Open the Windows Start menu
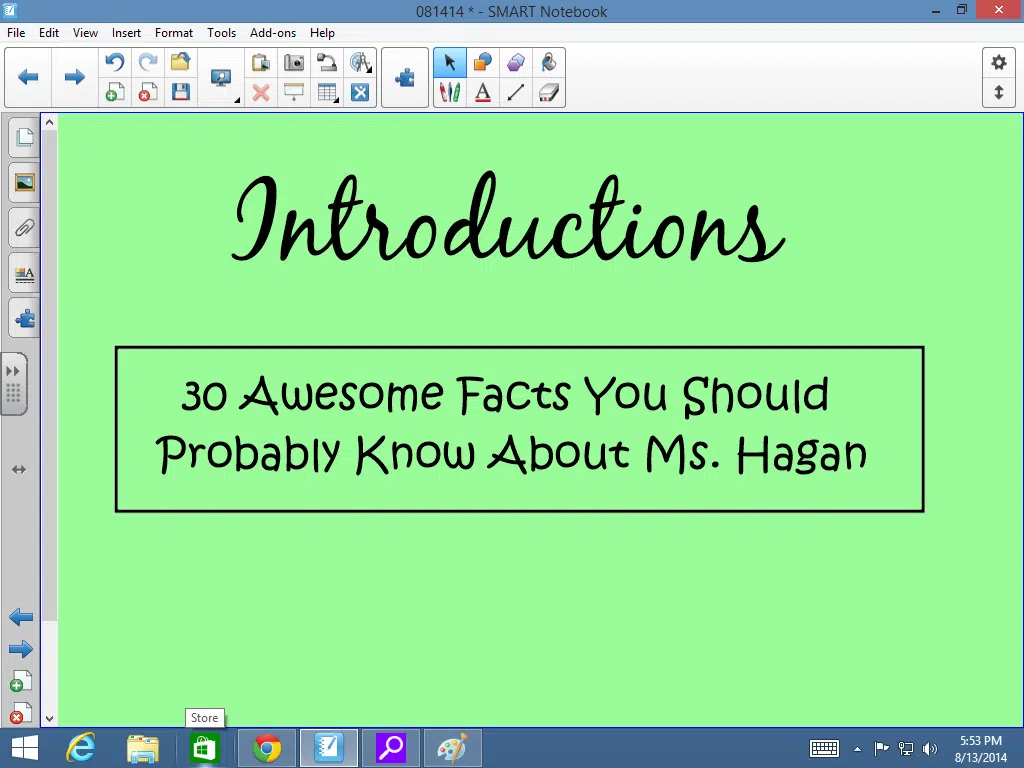The image size is (1024, 768). point(25,748)
